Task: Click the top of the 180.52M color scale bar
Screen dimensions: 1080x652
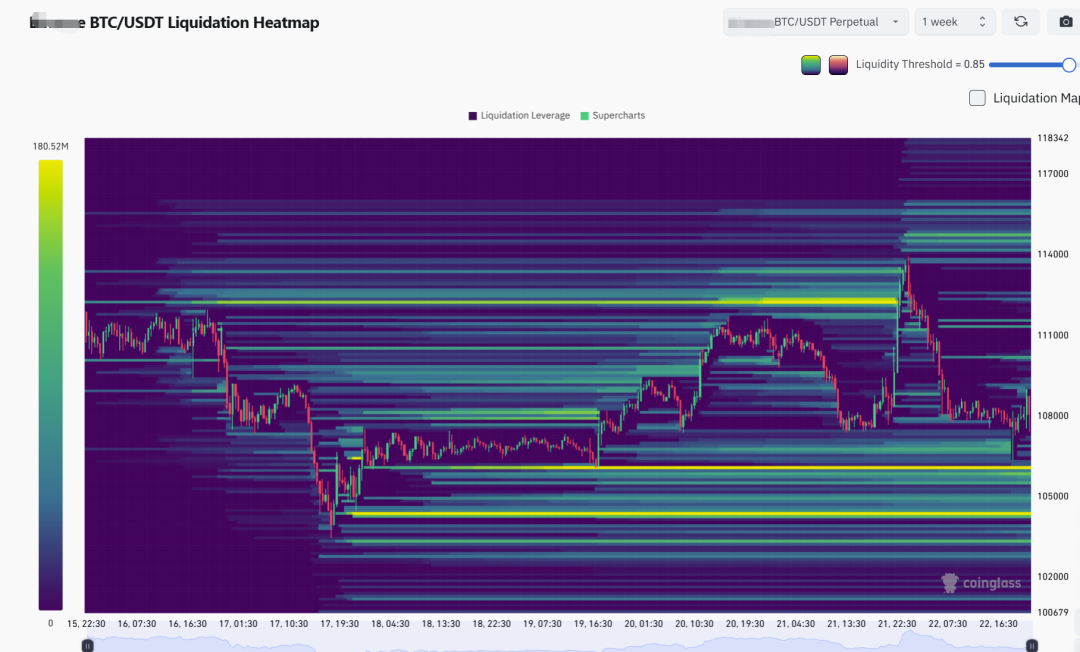Action: 50,165
